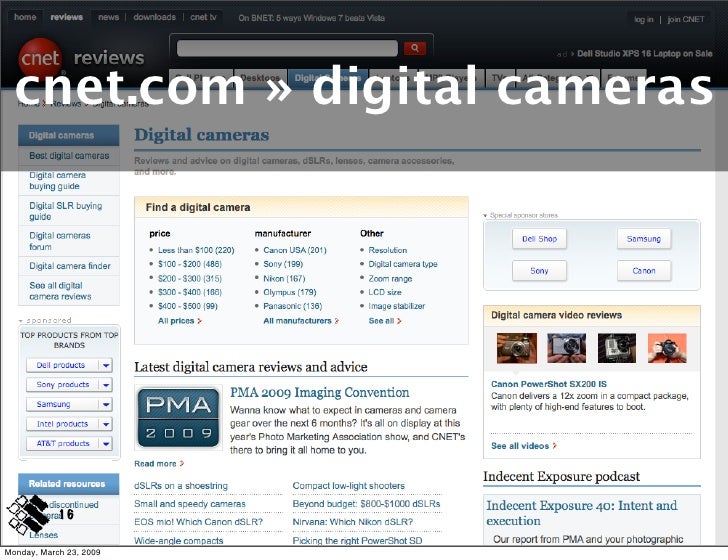Open second video review camera thumbnail
This screenshot has height=560, width=728.
click(x=566, y=348)
